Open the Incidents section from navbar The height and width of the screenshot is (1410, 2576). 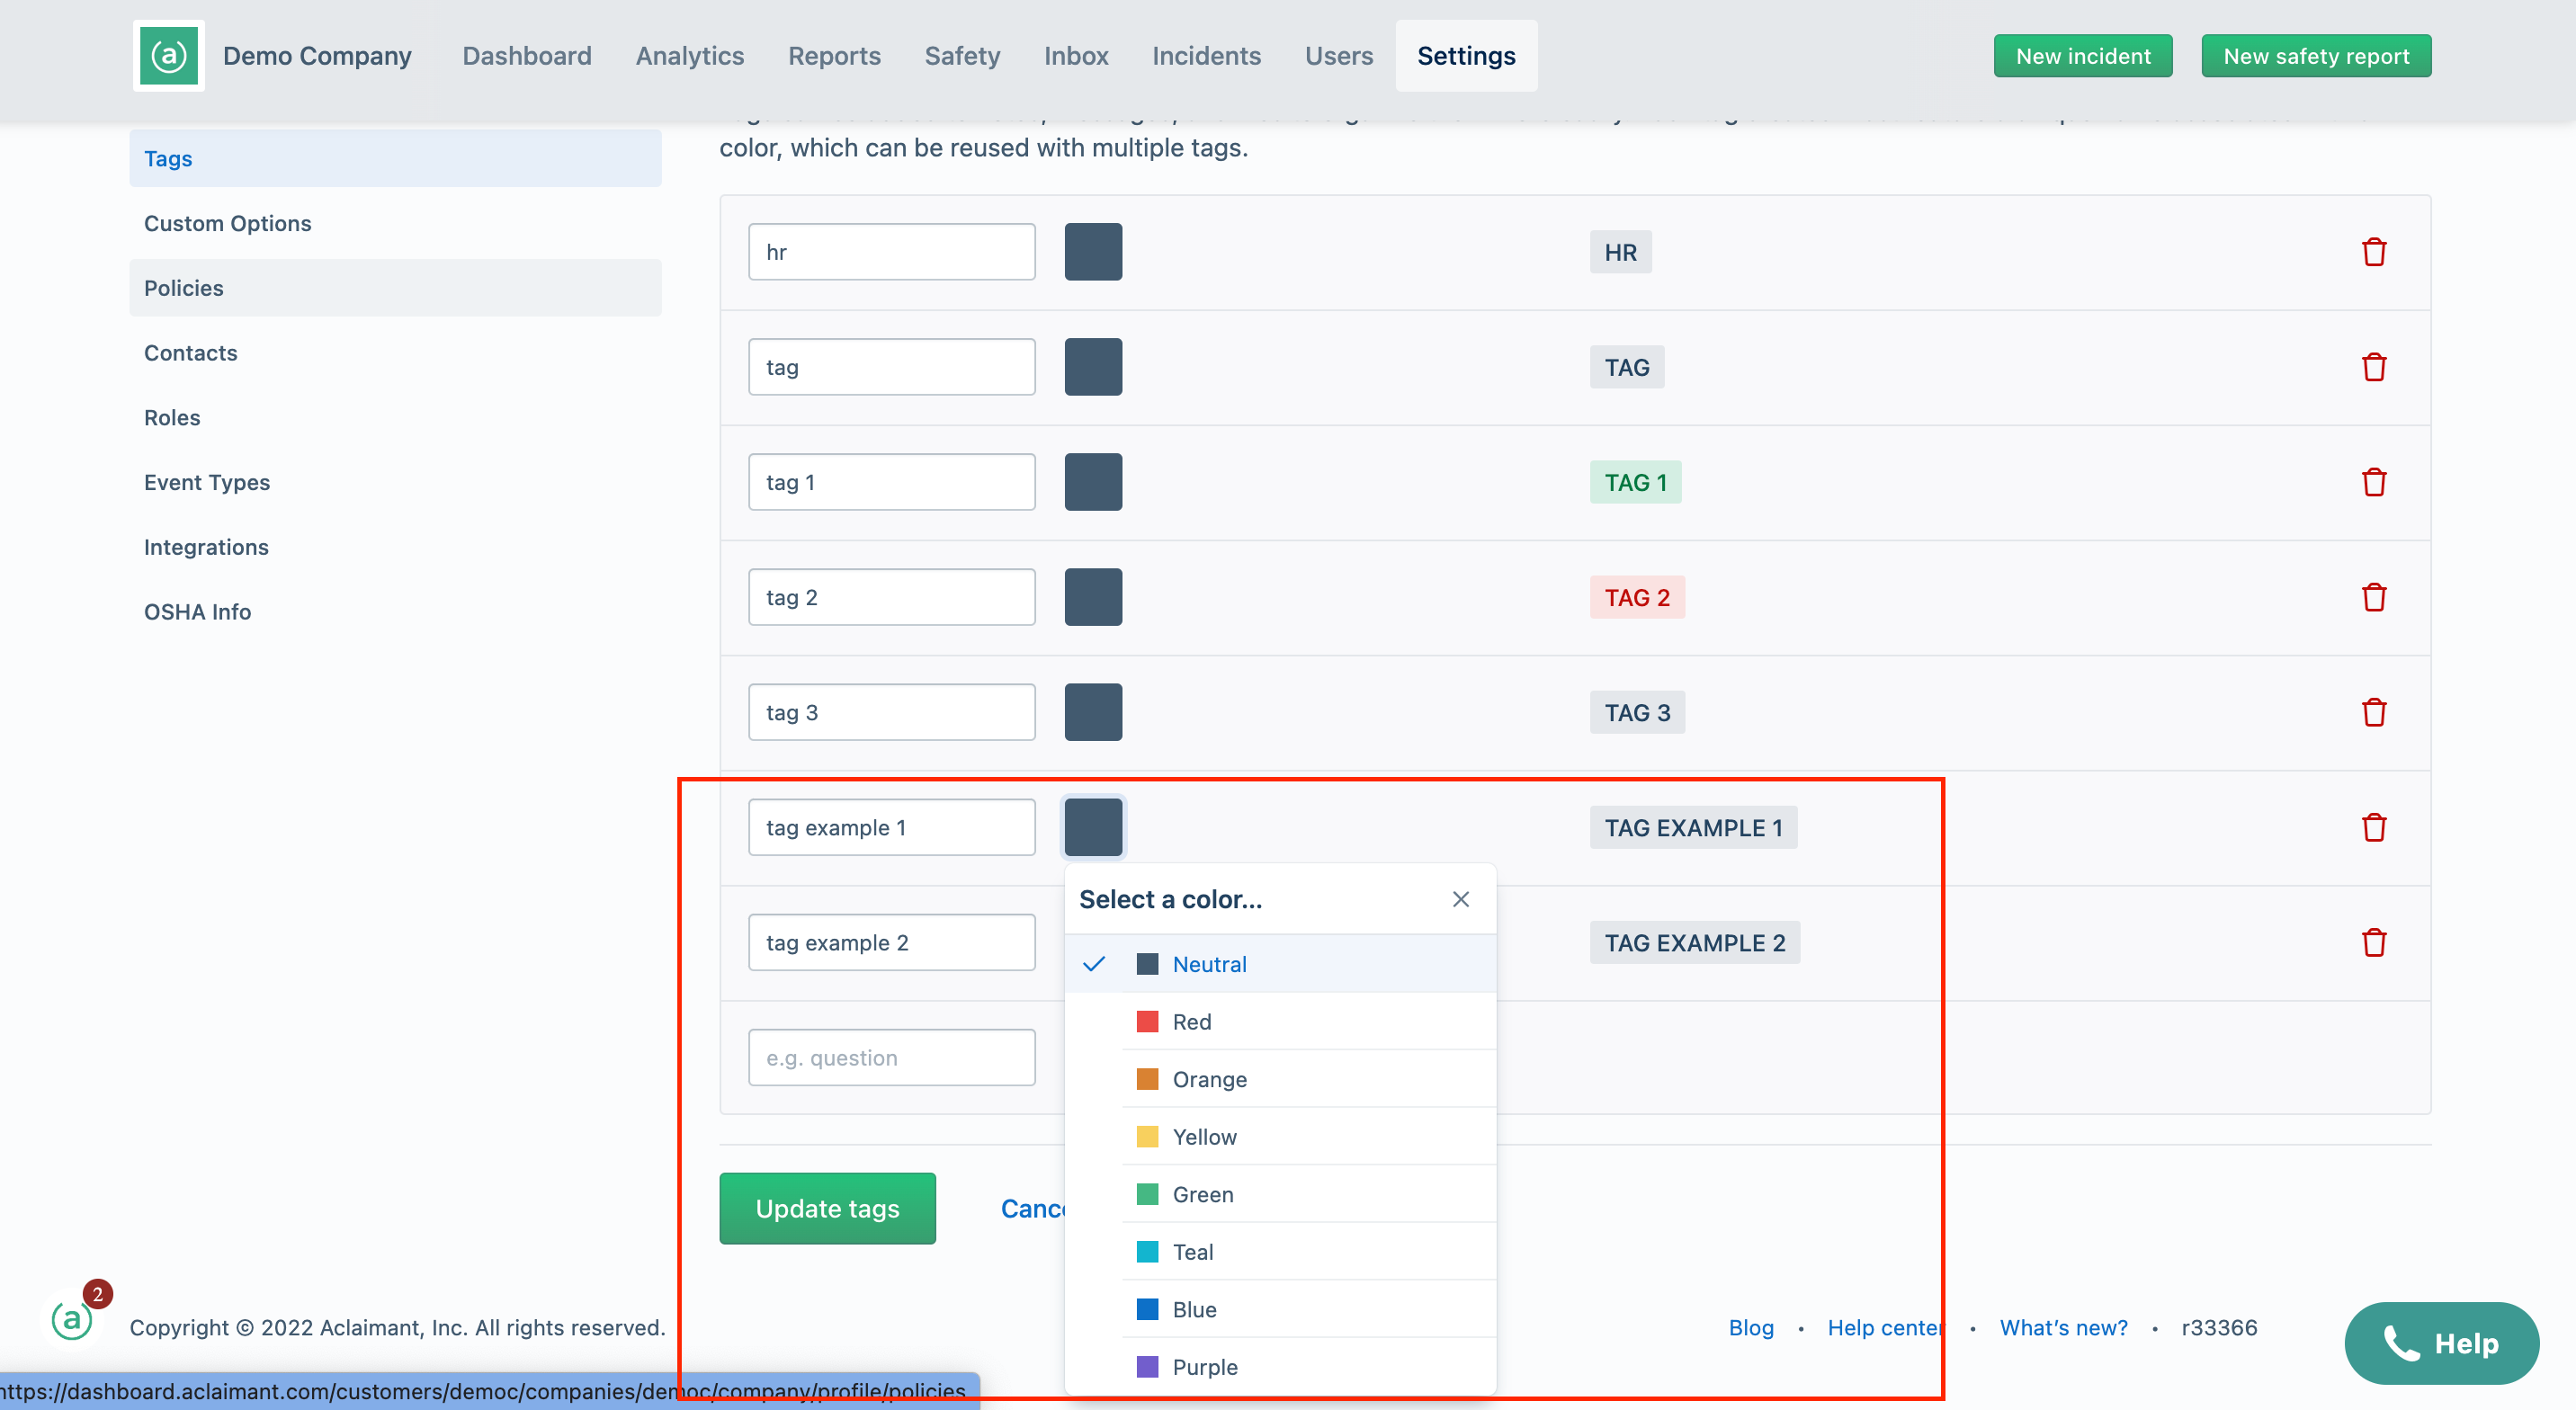click(x=1206, y=55)
